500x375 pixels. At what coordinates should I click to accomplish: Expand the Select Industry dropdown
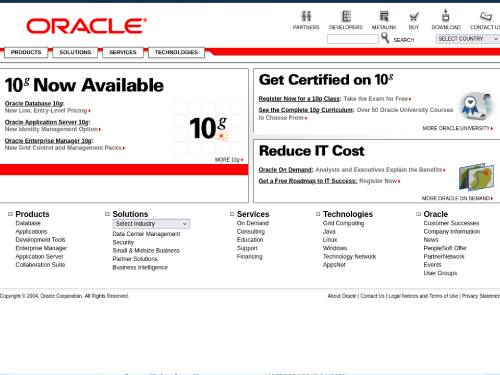pos(151,224)
